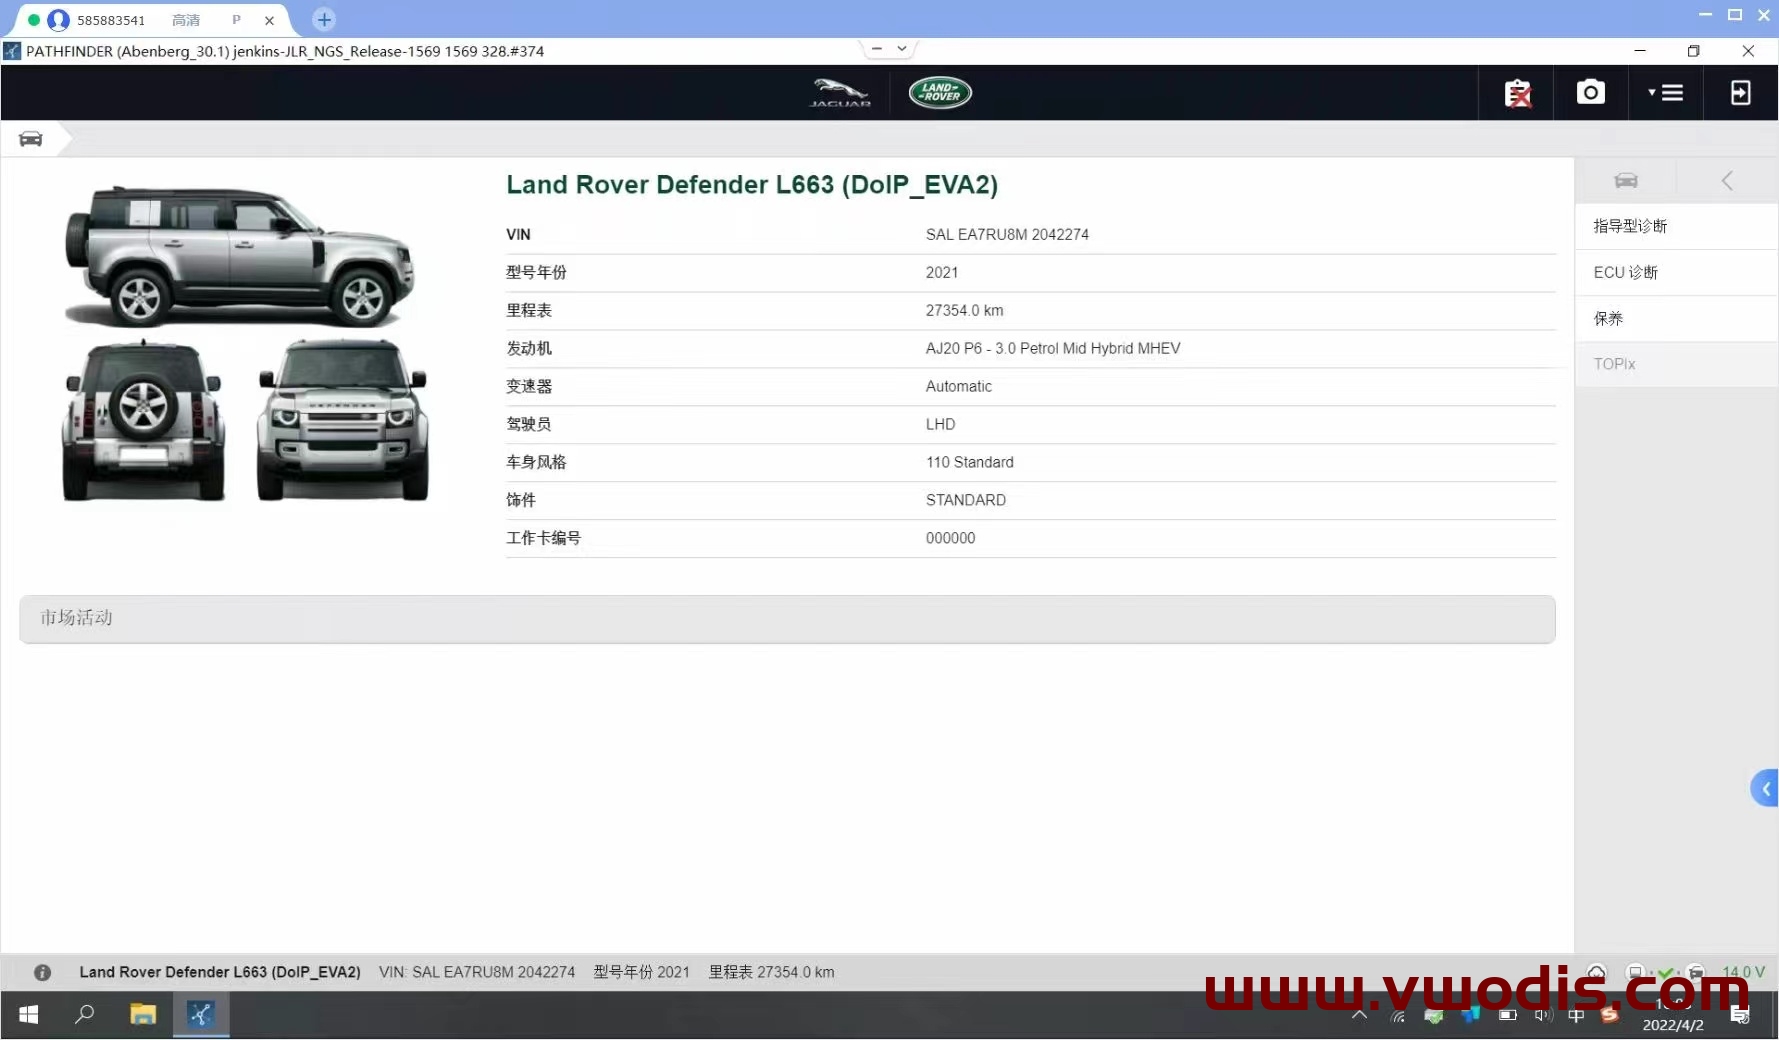Viewport: 1779px width, 1040px height.
Task: Click the TOPIx link
Action: 1614,364
